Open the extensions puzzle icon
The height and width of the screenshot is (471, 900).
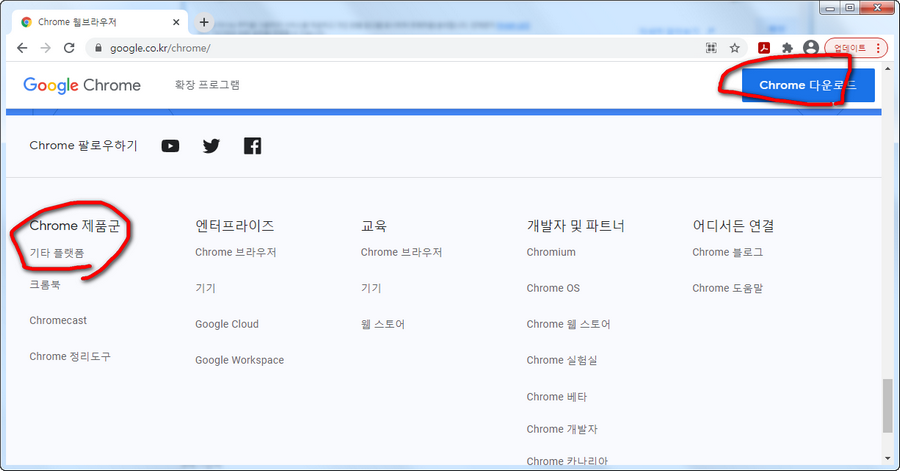(x=788, y=48)
